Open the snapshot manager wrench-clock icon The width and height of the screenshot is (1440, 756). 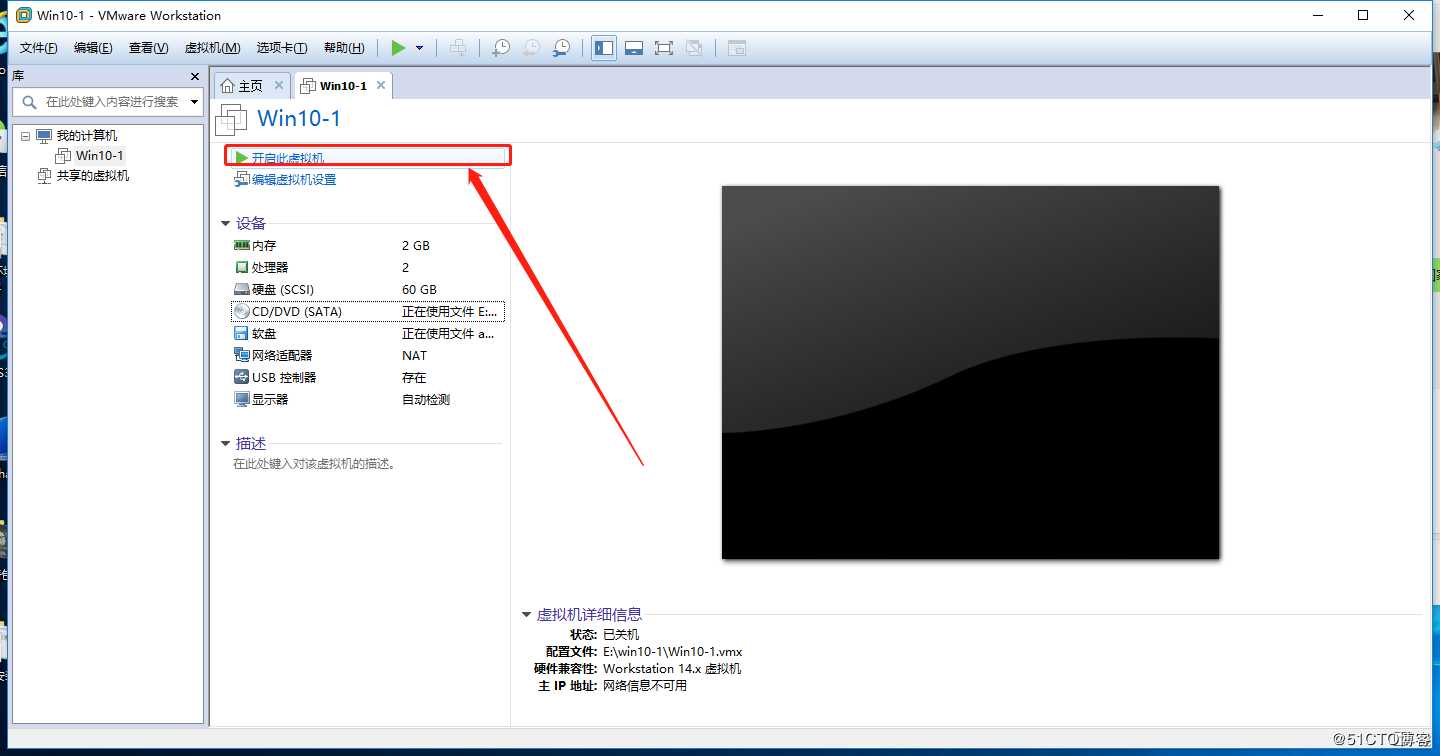(563, 48)
